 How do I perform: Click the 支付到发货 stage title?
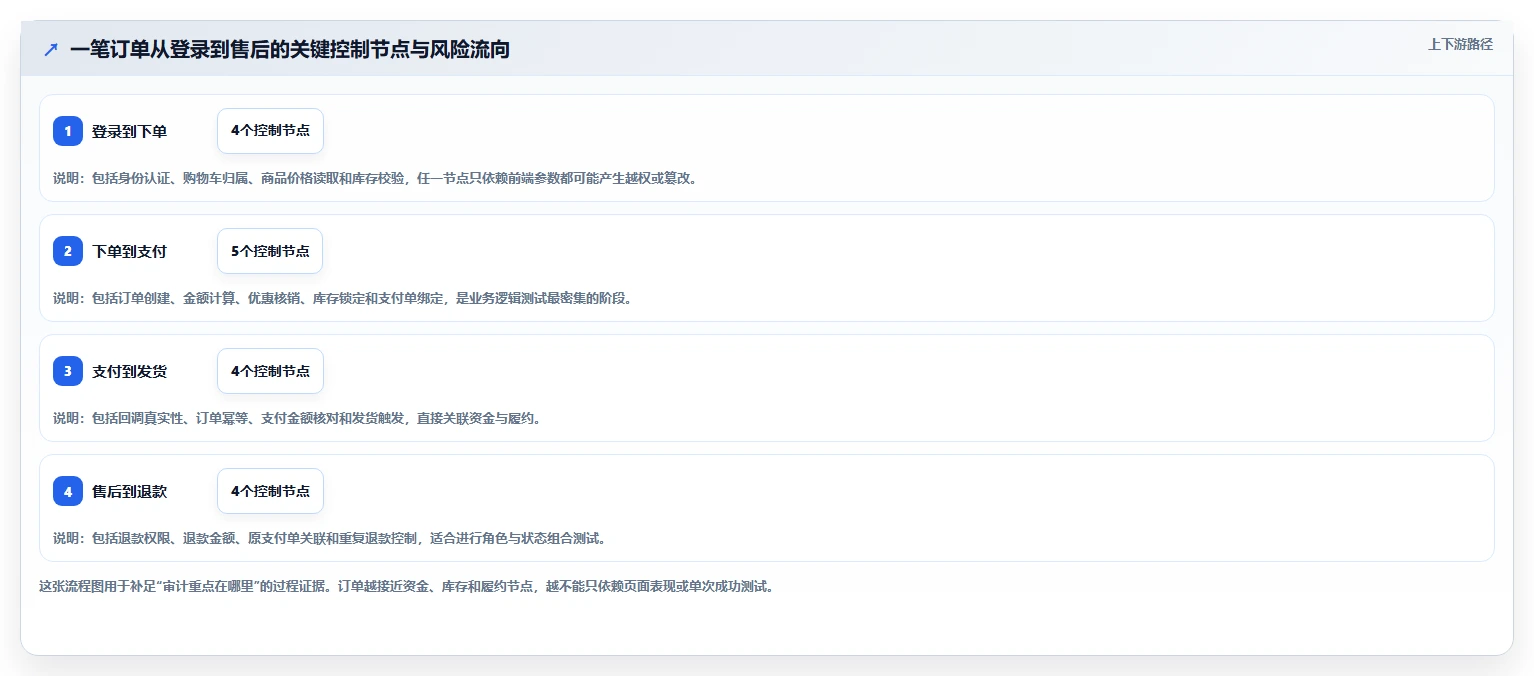(x=129, y=371)
